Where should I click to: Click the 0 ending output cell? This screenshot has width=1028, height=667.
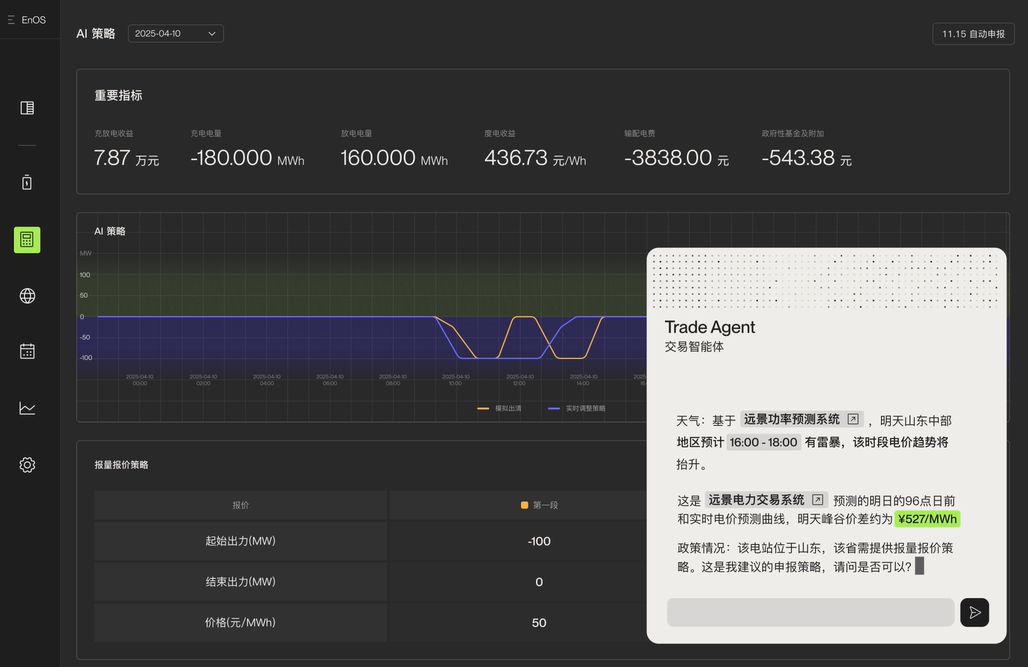click(x=539, y=582)
